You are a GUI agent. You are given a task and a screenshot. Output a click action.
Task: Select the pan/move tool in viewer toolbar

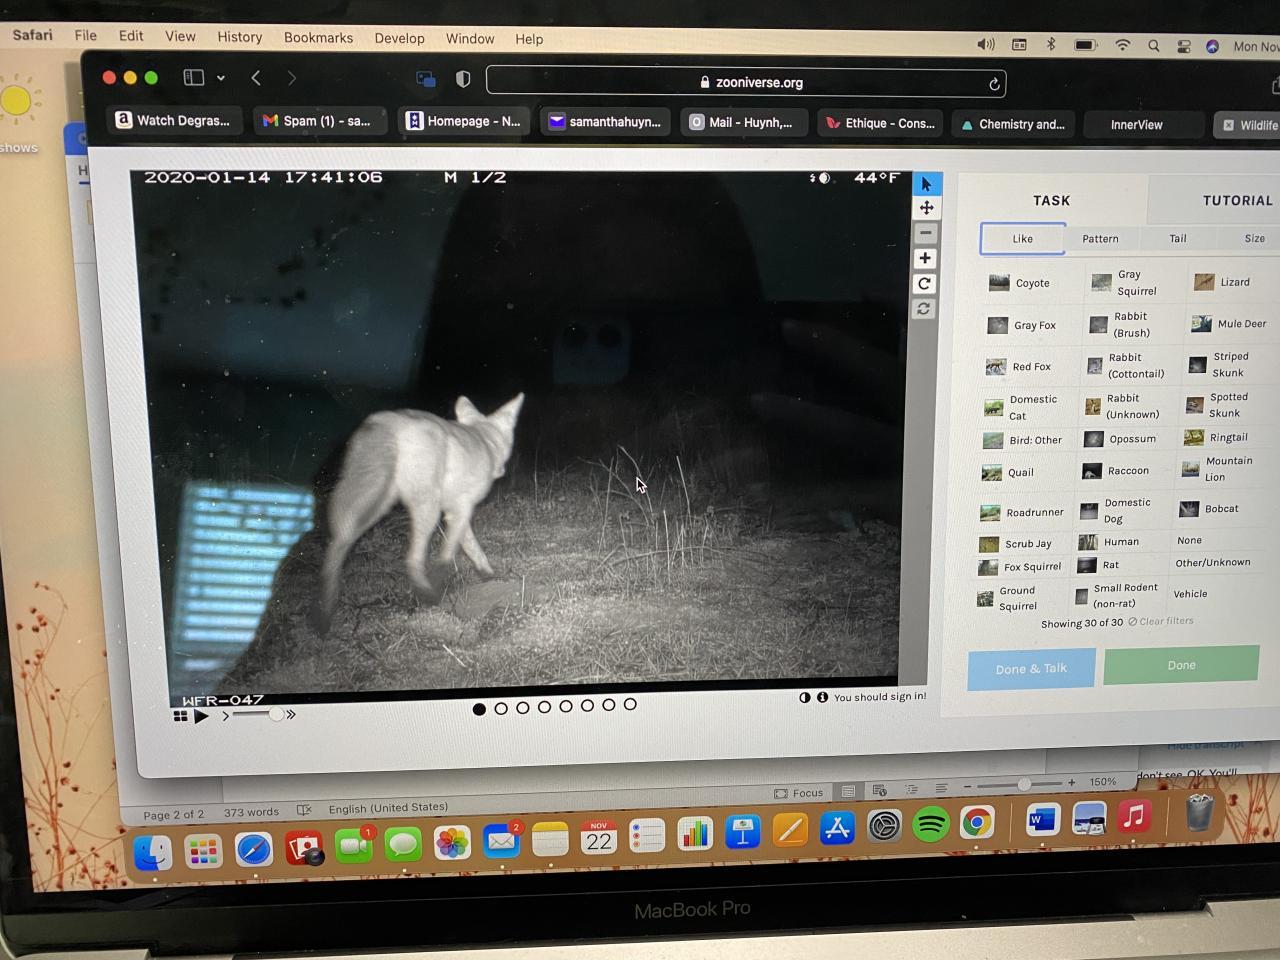[926, 208]
